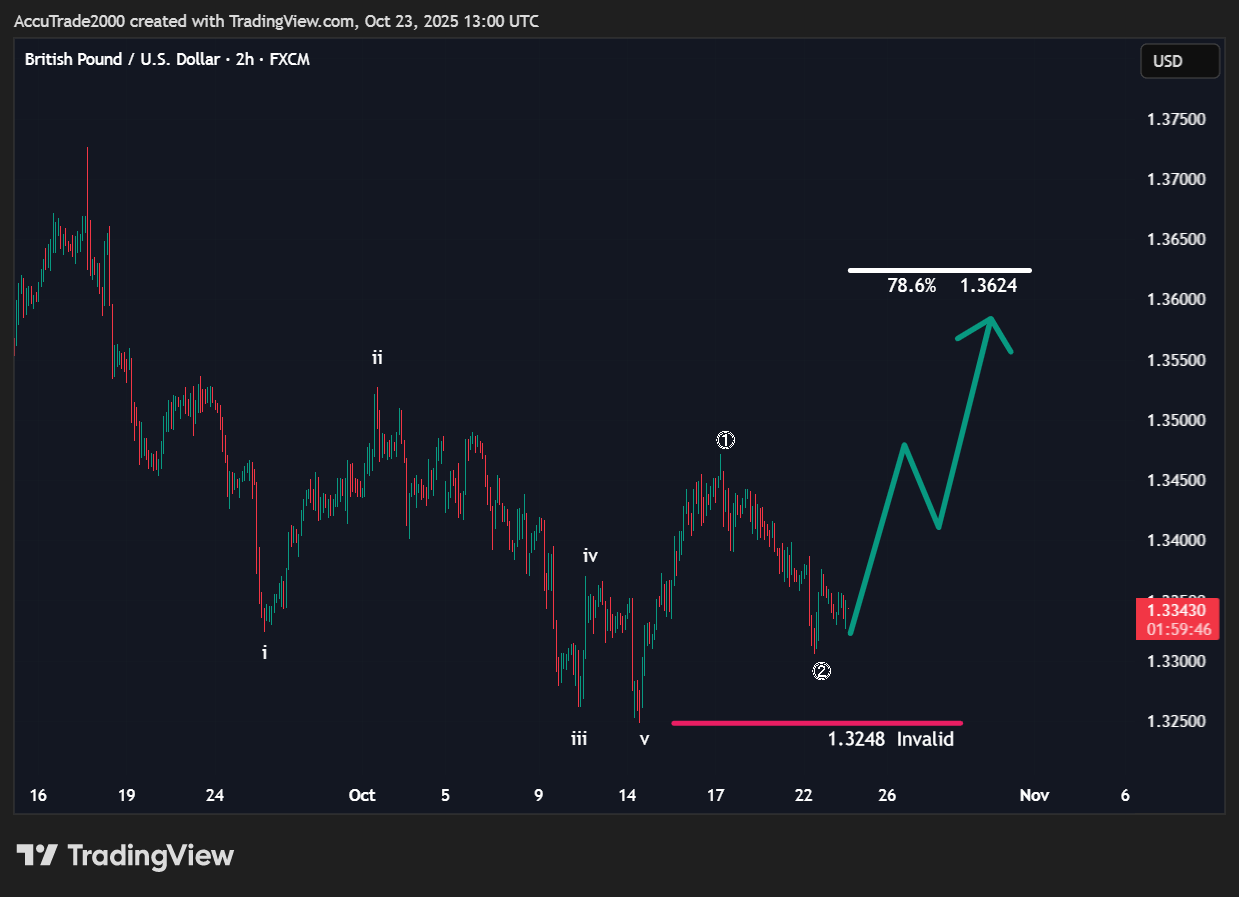The width and height of the screenshot is (1239, 897).
Task: Click the Oct date on time axis
Action: tap(362, 796)
